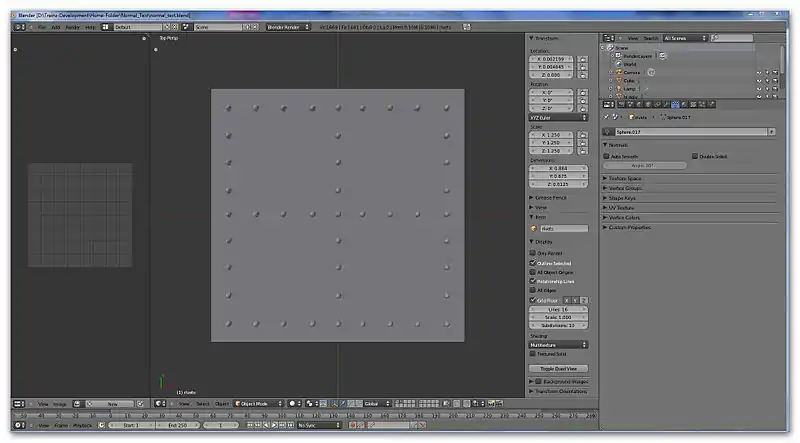Open the File menu
Viewport: 800px width, 443px height.
(x=41, y=27)
